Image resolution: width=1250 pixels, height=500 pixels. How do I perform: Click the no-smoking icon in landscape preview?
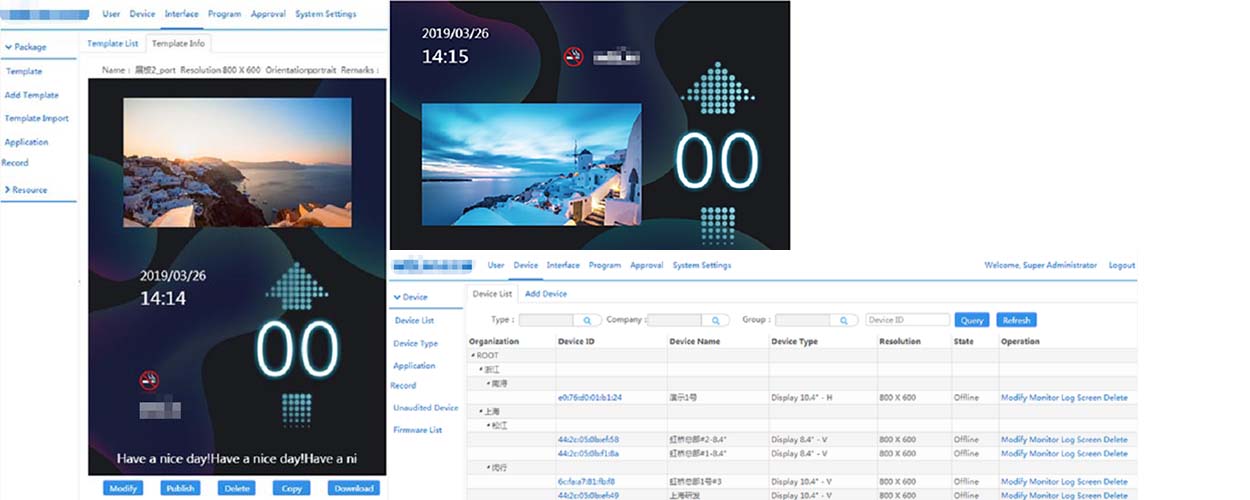point(573,56)
